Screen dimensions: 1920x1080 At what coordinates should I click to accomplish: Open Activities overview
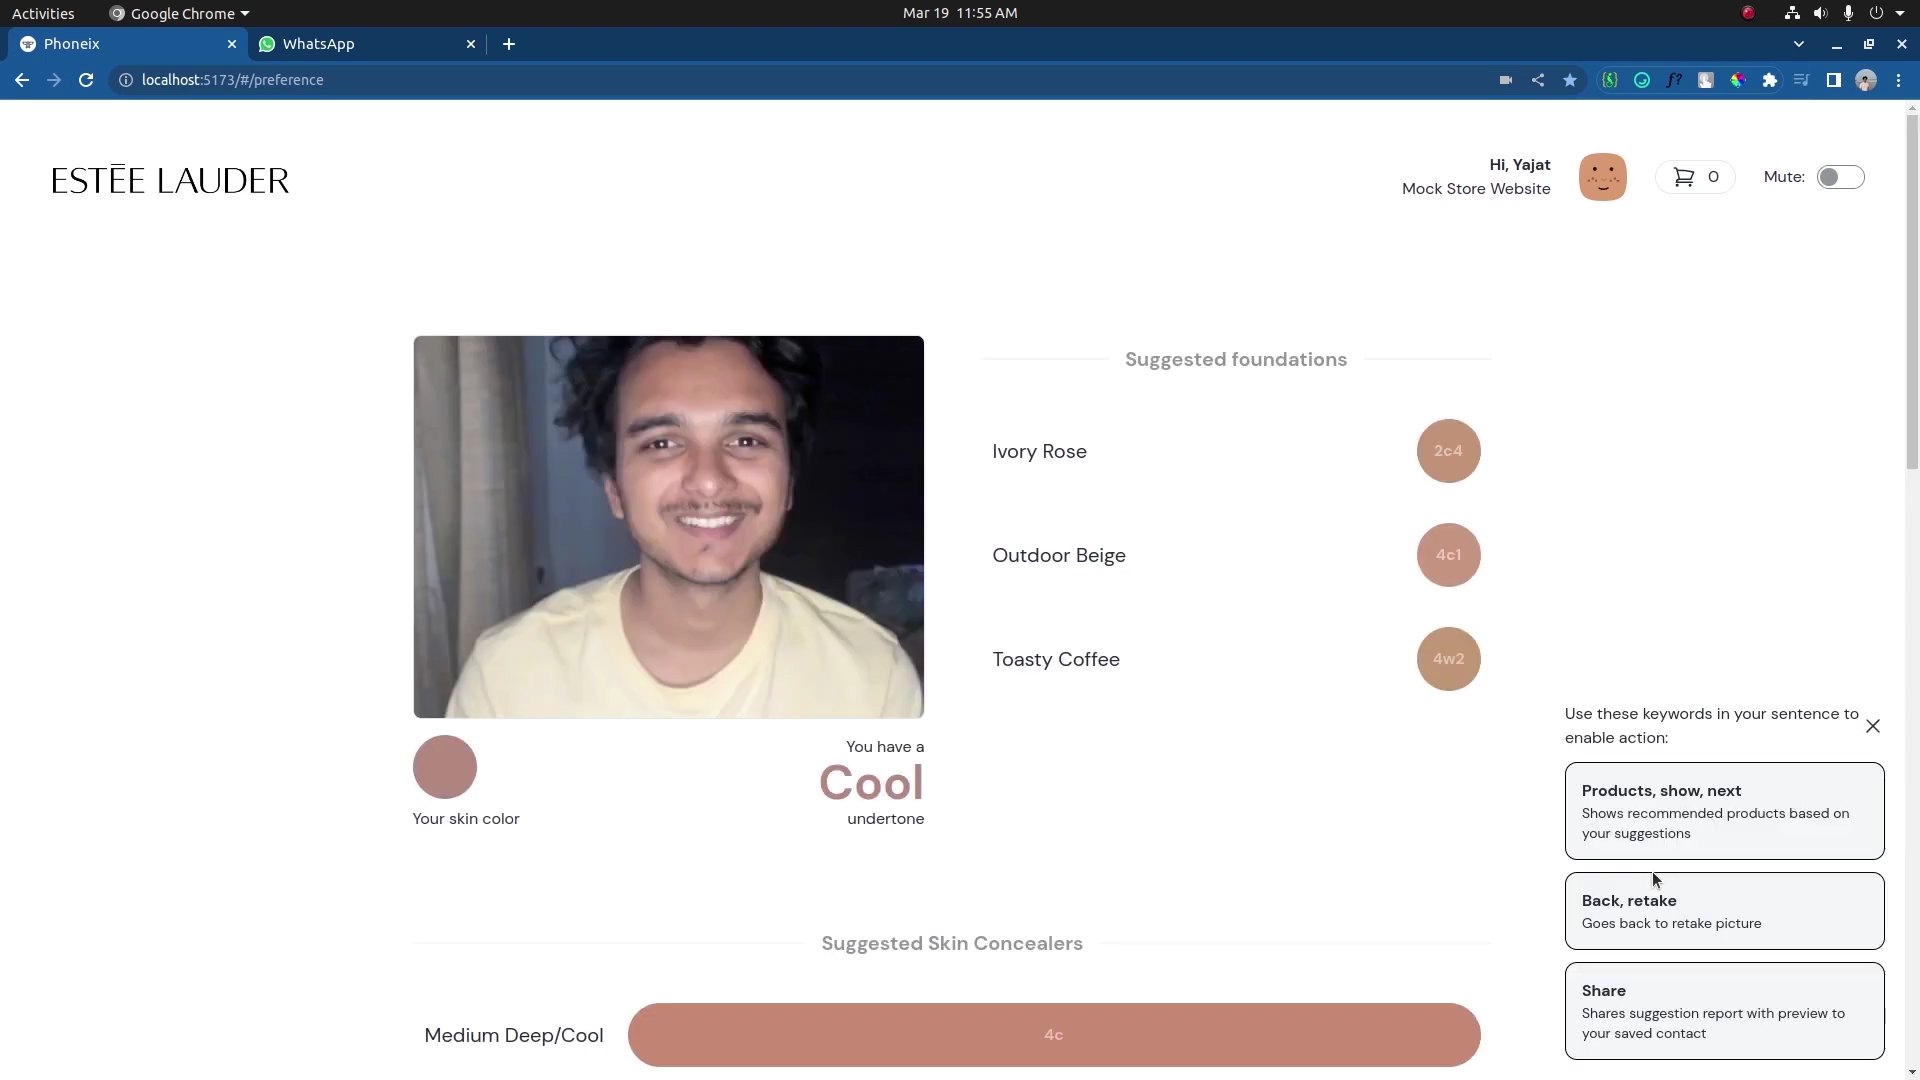coord(43,13)
